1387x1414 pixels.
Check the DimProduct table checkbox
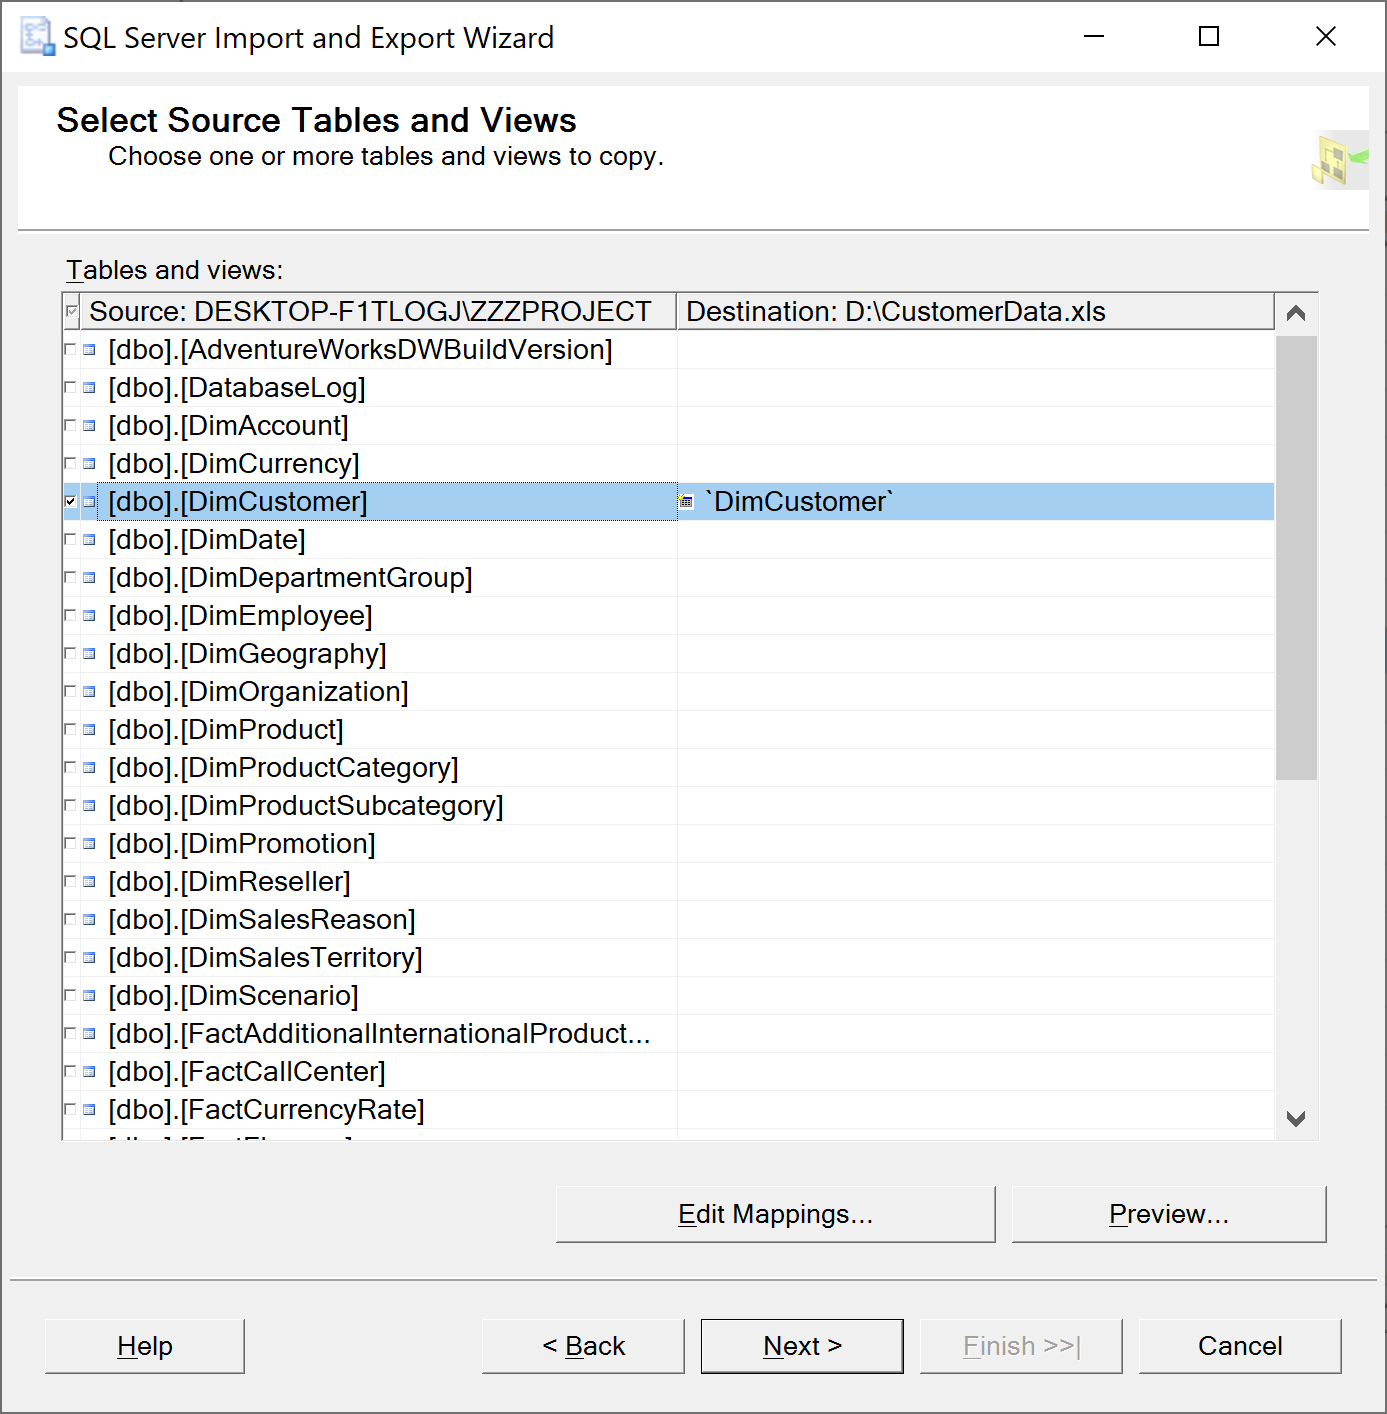point(70,729)
